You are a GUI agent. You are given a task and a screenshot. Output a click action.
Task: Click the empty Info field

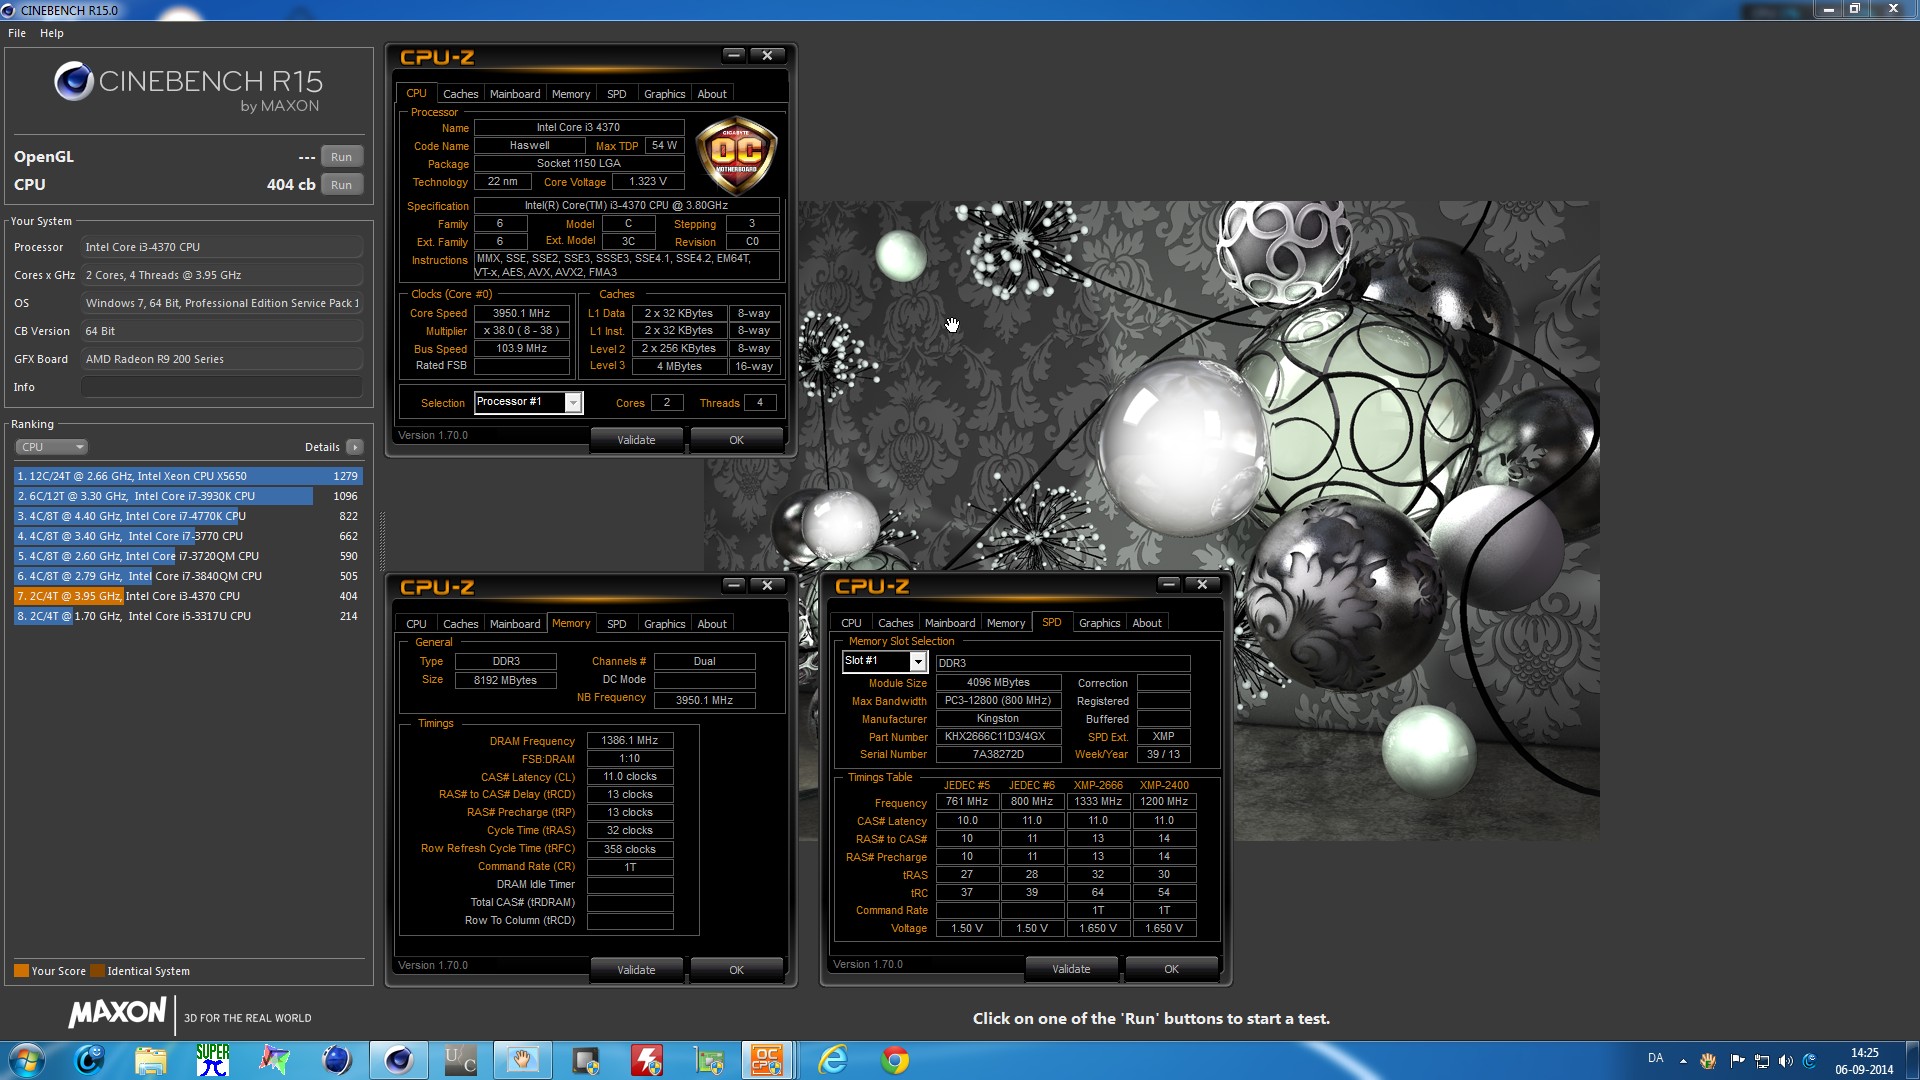click(x=222, y=387)
